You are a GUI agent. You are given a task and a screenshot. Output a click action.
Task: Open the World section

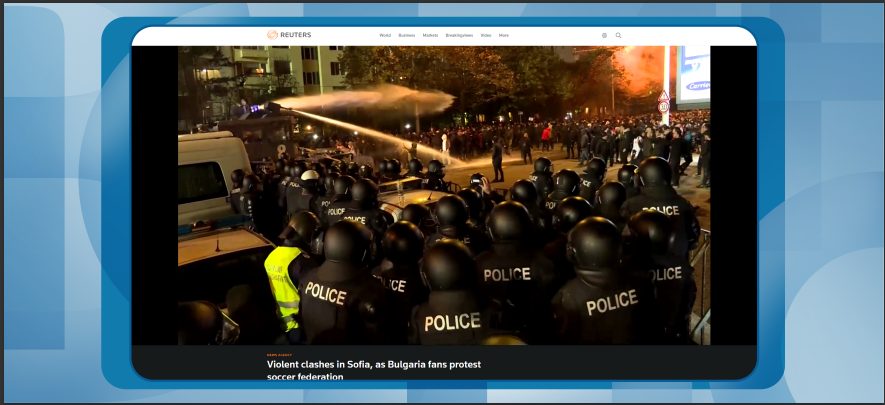tap(385, 36)
